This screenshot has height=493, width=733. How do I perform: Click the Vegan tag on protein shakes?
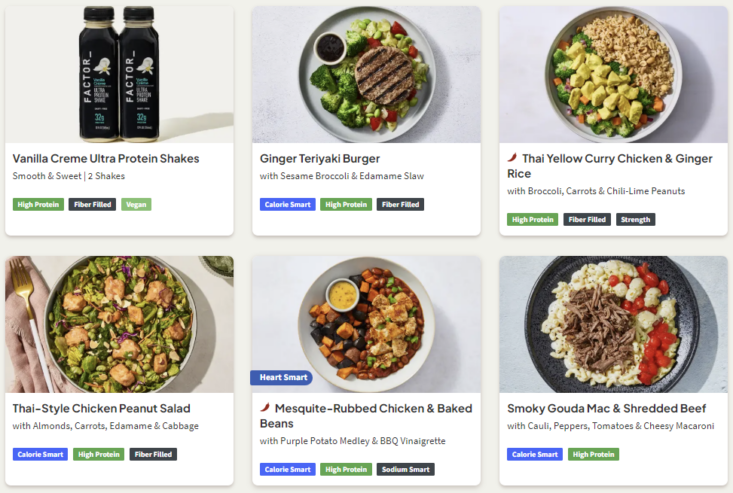tap(136, 205)
